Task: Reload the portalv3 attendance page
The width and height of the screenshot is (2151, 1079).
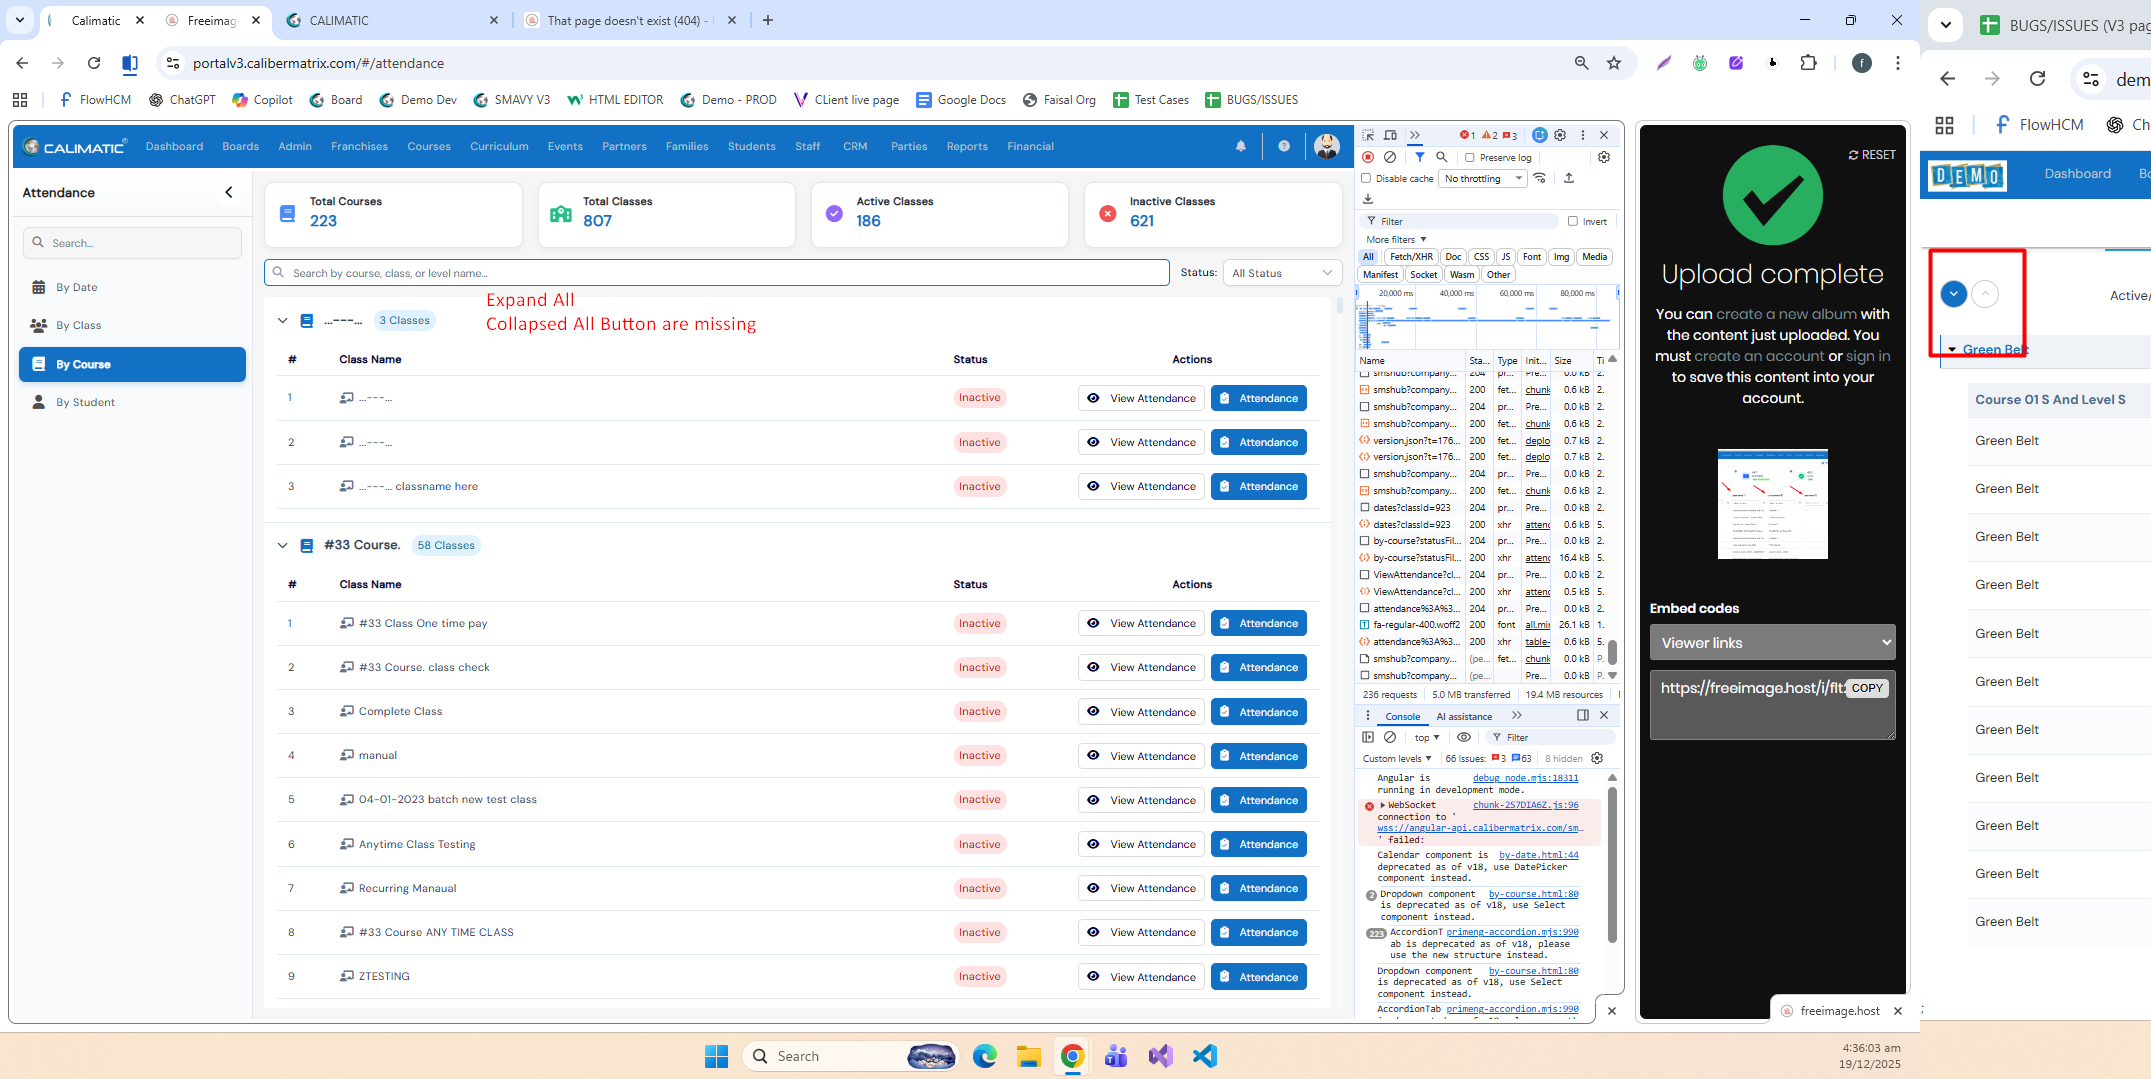Action: (94, 63)
